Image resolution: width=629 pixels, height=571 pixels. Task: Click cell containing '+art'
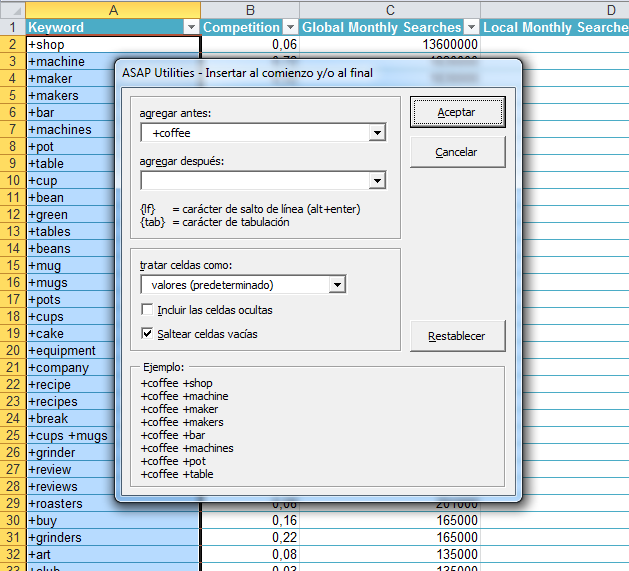point(113,555)
